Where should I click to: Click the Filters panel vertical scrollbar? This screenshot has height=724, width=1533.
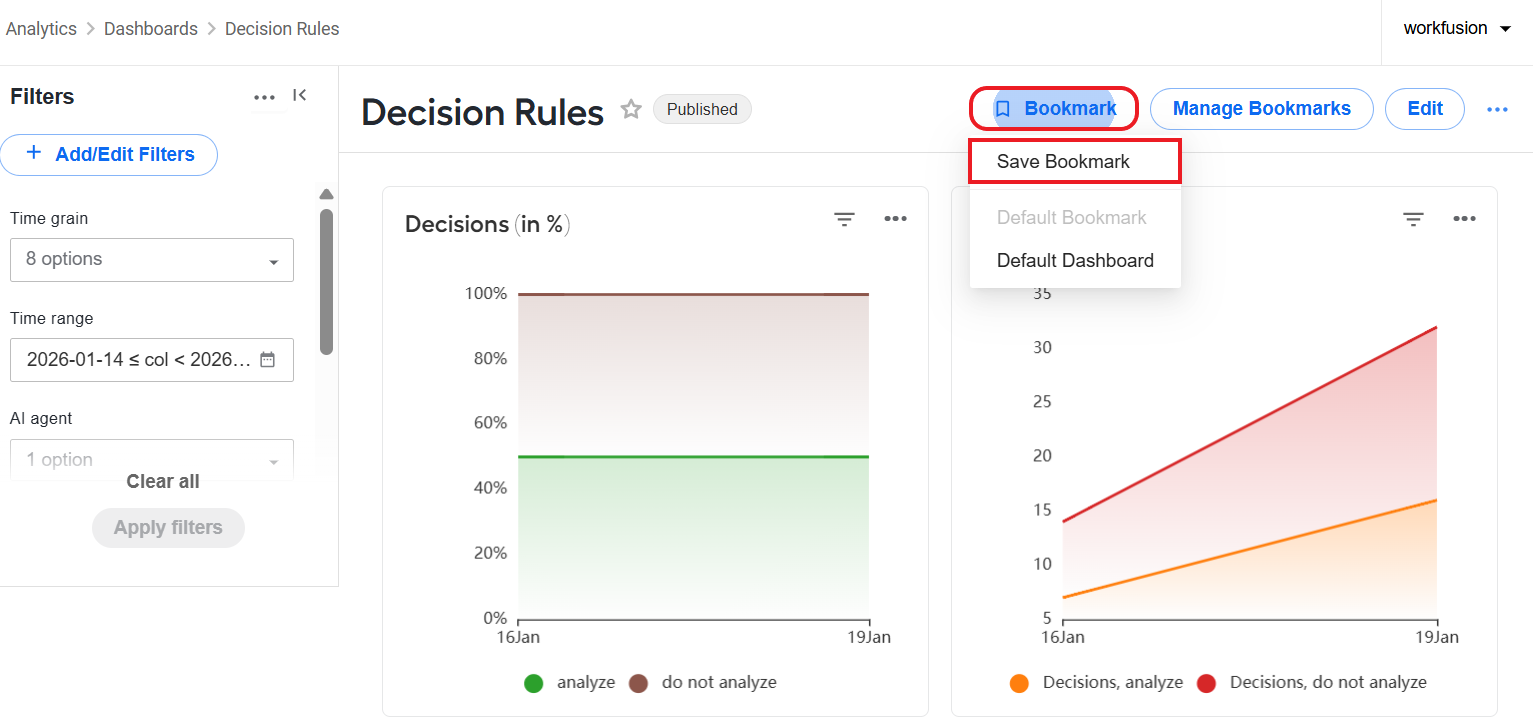tap(326, 281)
